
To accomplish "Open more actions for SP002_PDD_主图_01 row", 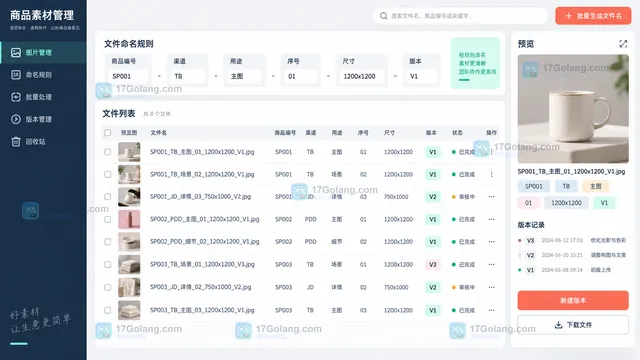I will point(491,219).
